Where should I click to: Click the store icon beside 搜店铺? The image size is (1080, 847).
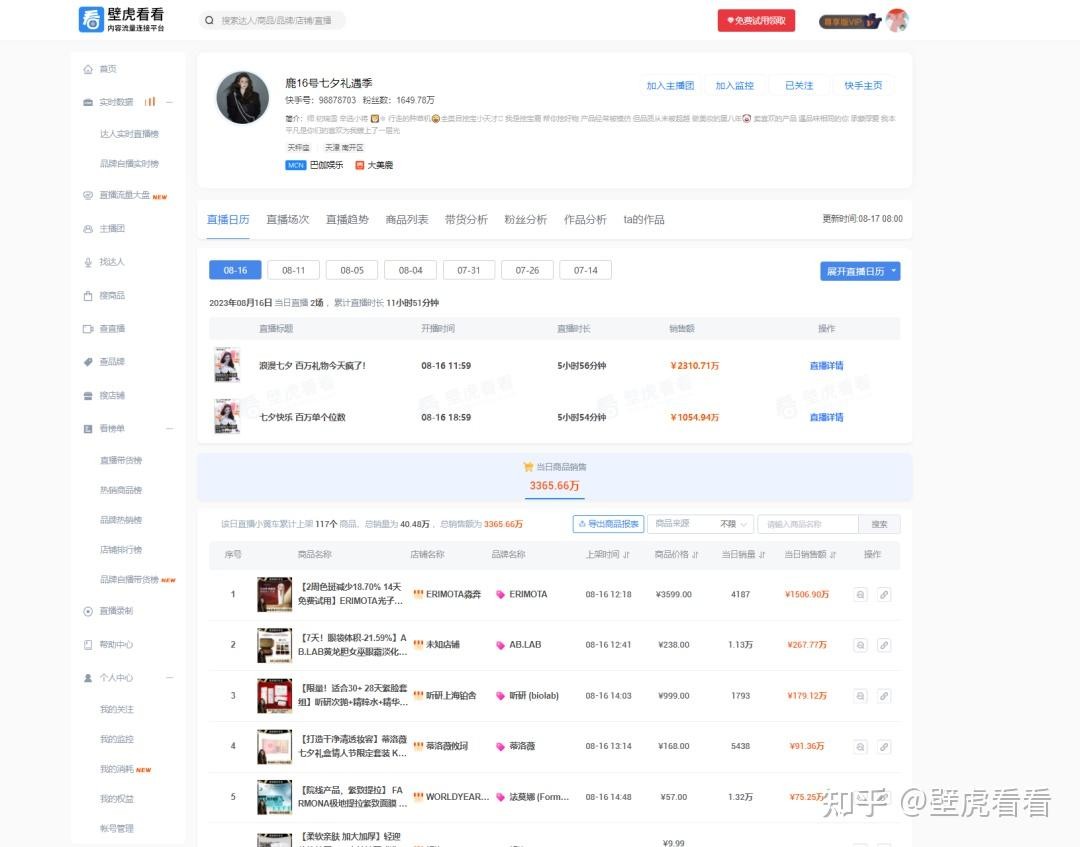(87, 395)
